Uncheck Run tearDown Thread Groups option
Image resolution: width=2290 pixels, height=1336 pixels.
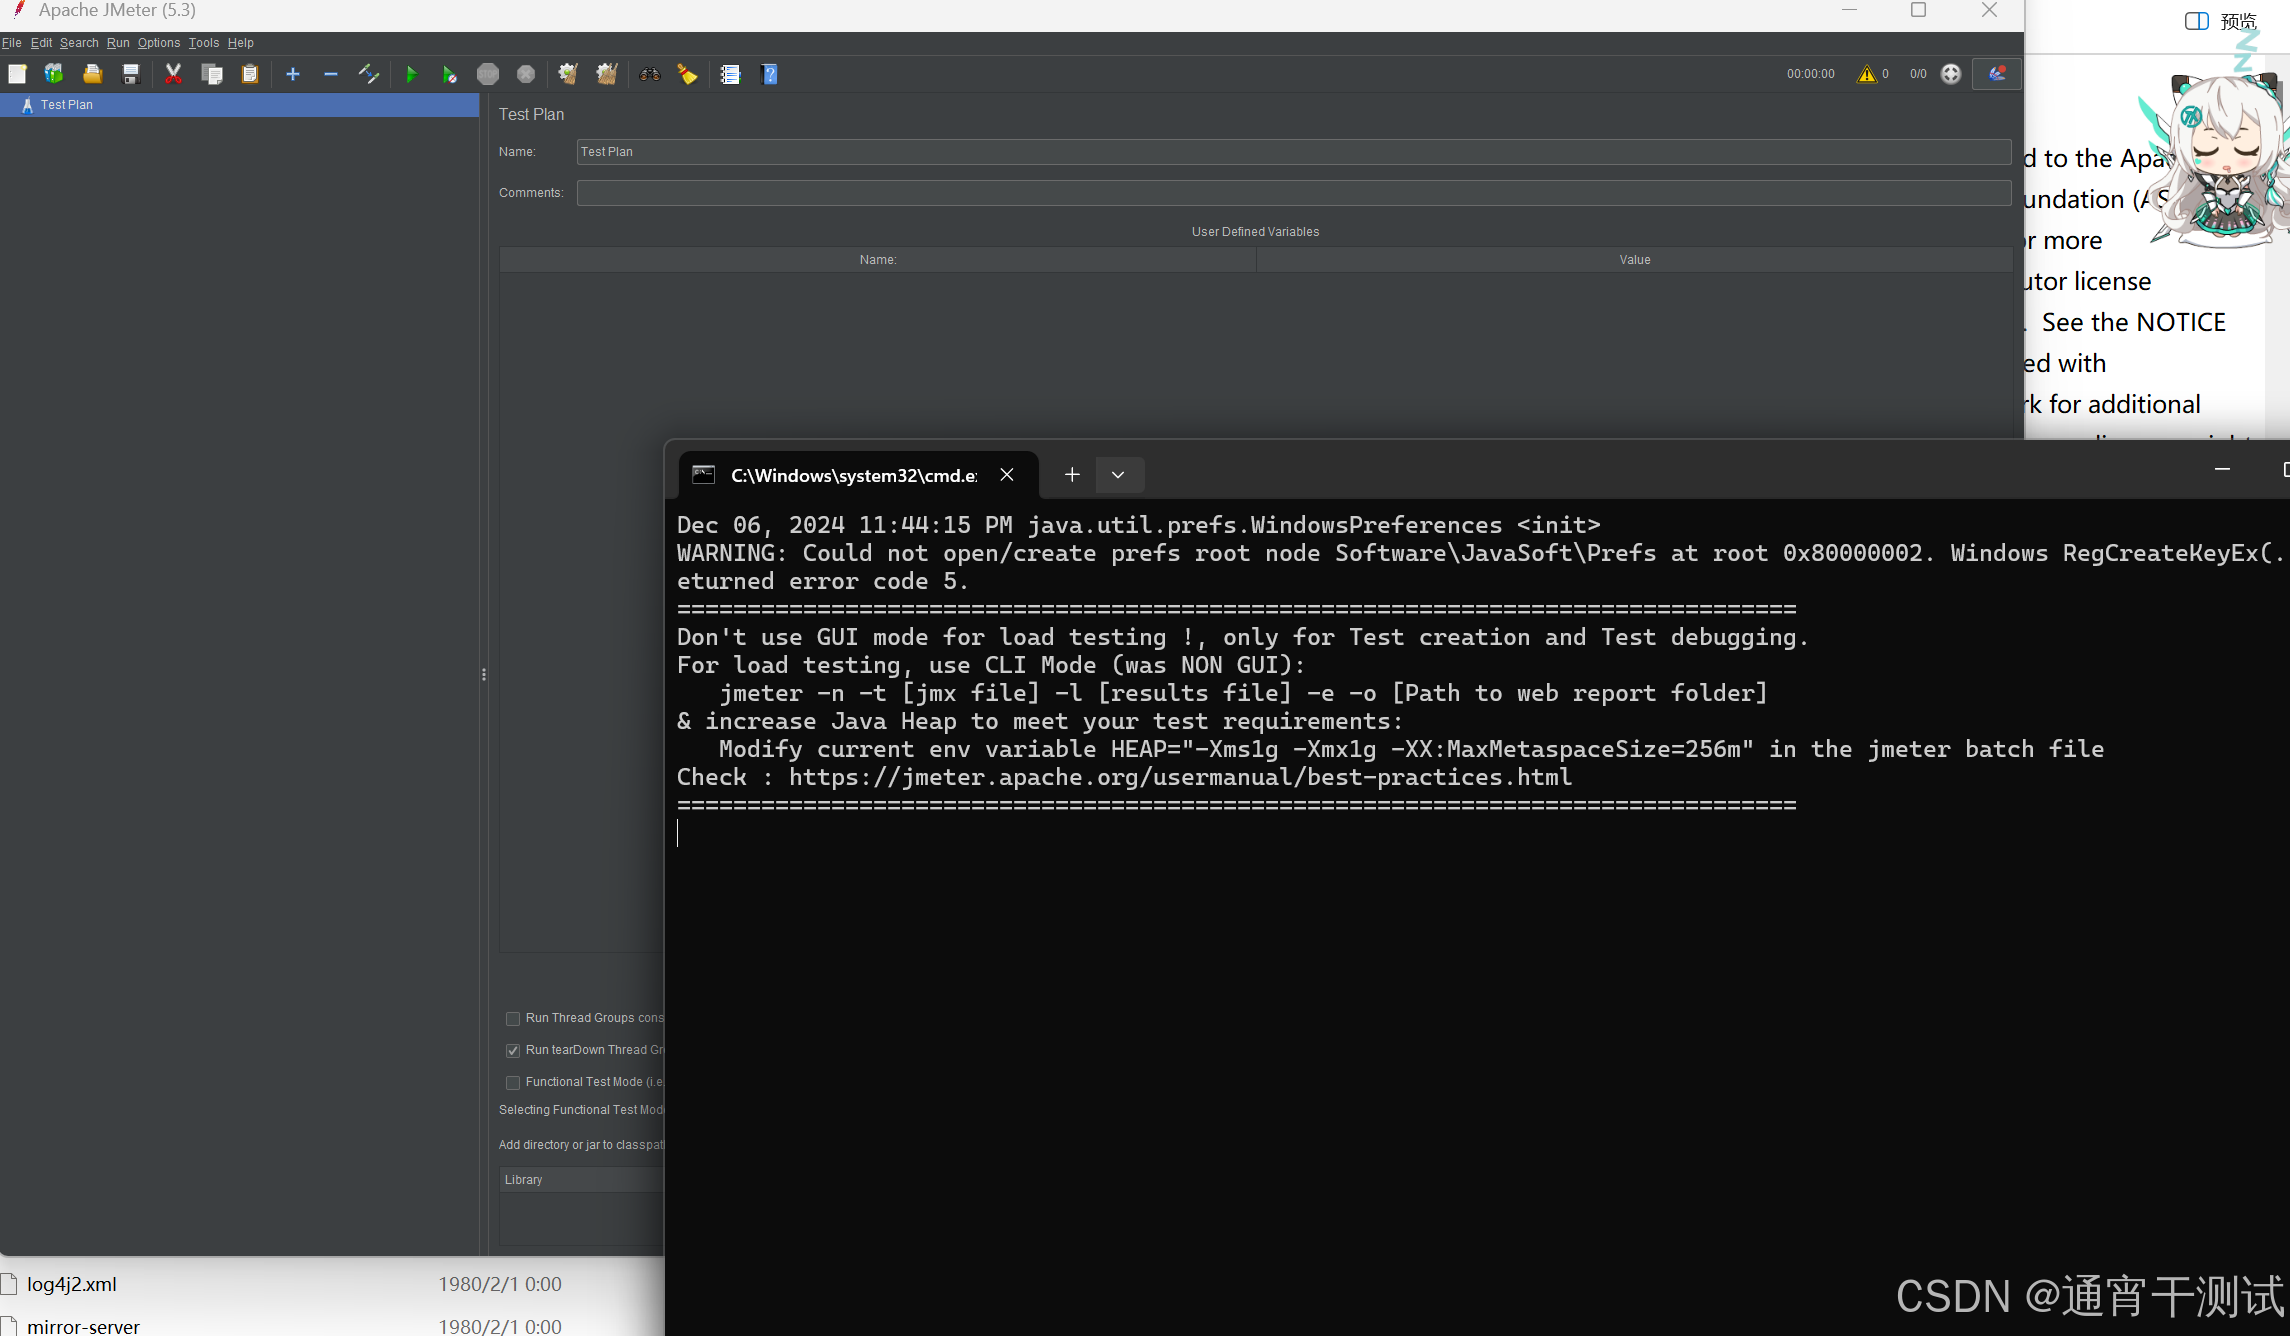[513, 1050]
